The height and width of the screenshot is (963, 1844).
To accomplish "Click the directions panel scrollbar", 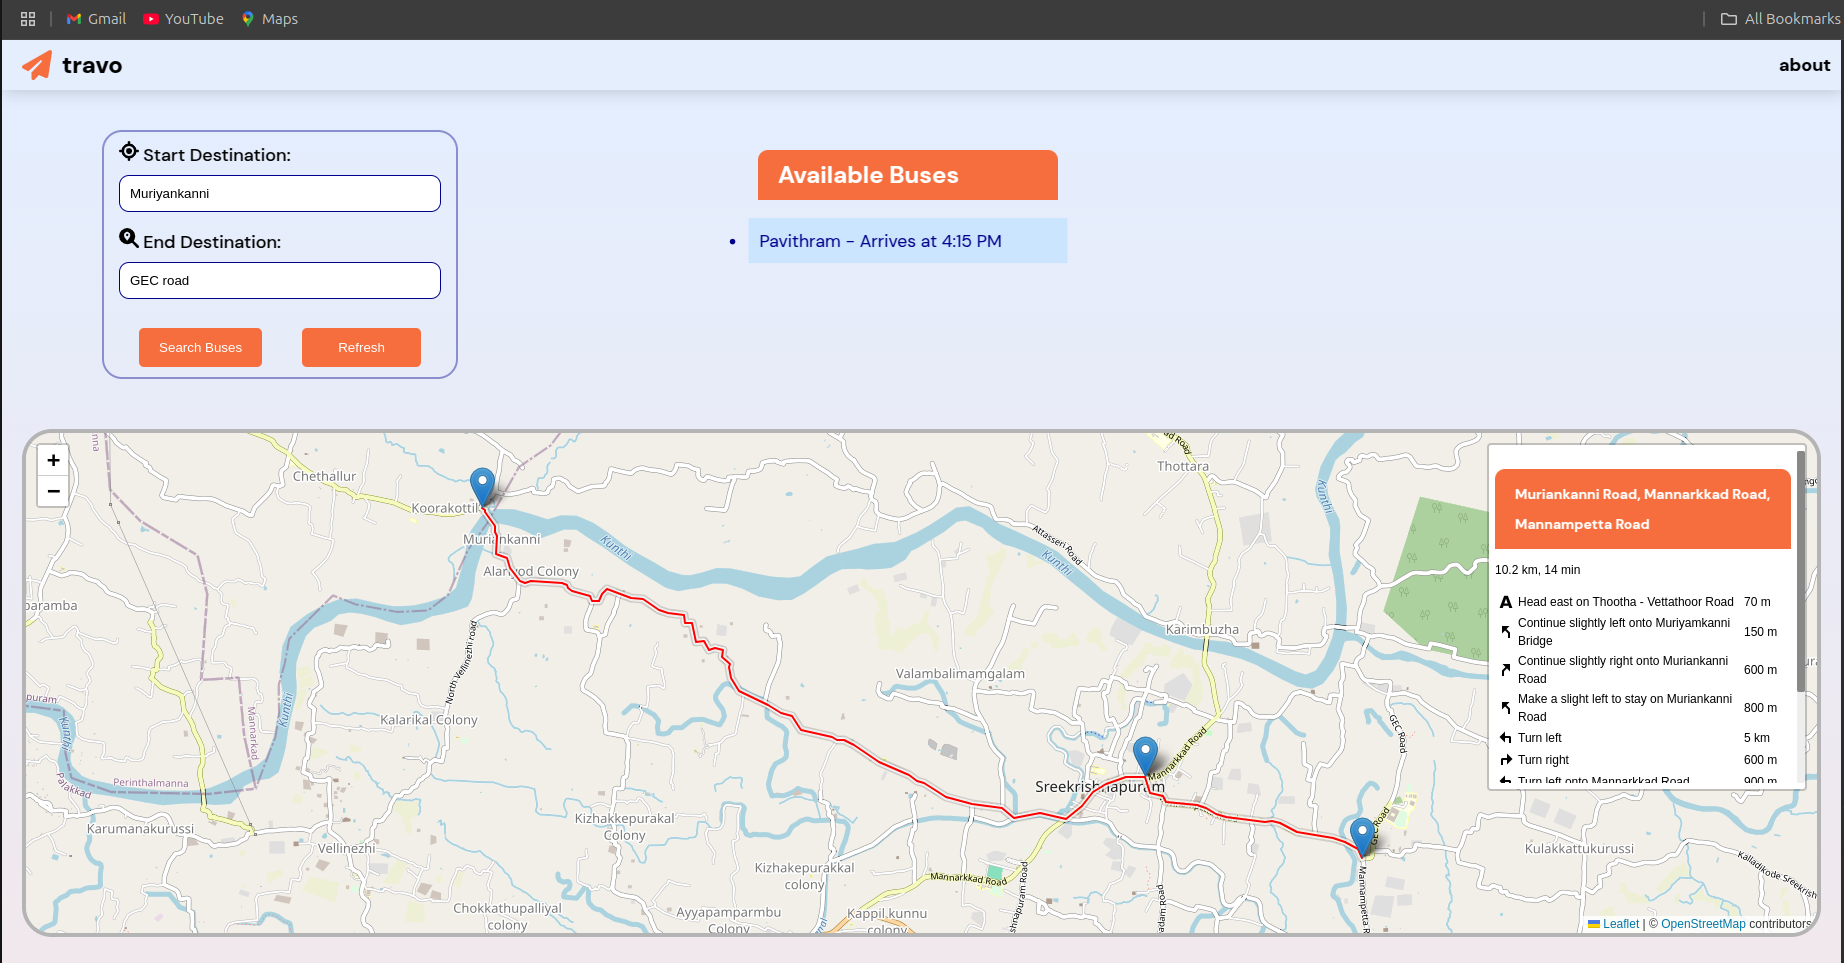I will tap(1800, 570).
